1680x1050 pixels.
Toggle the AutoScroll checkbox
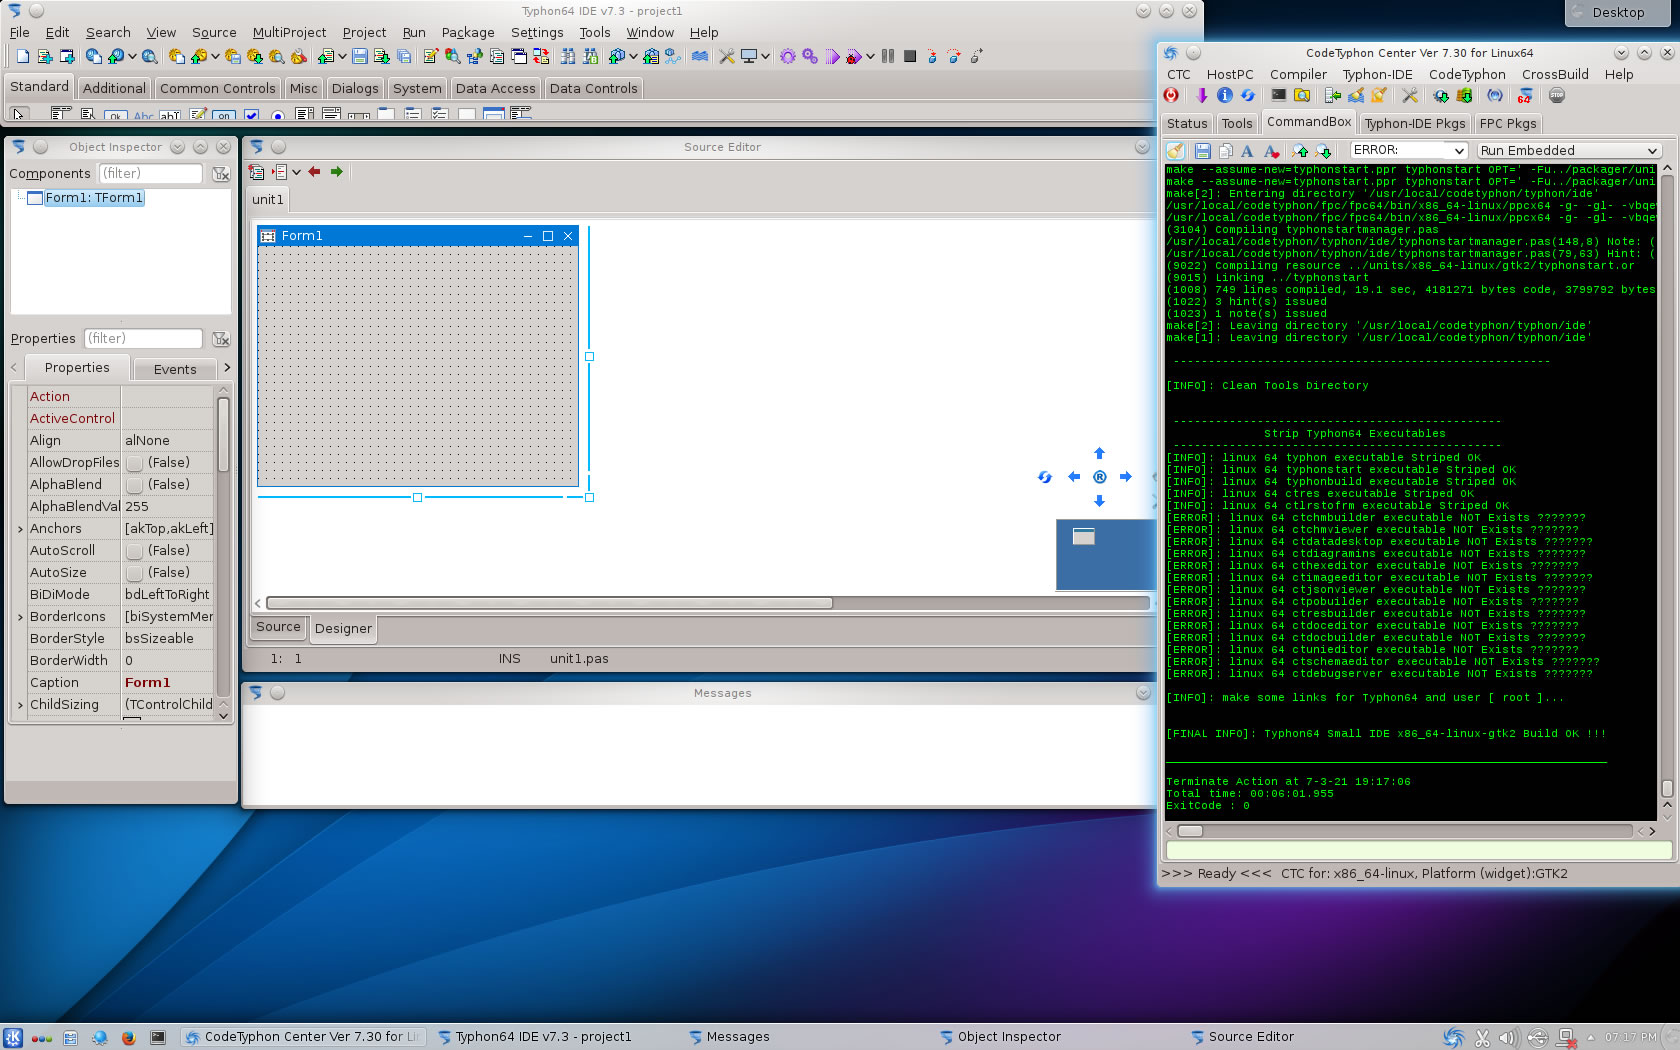tap(134, 551)
